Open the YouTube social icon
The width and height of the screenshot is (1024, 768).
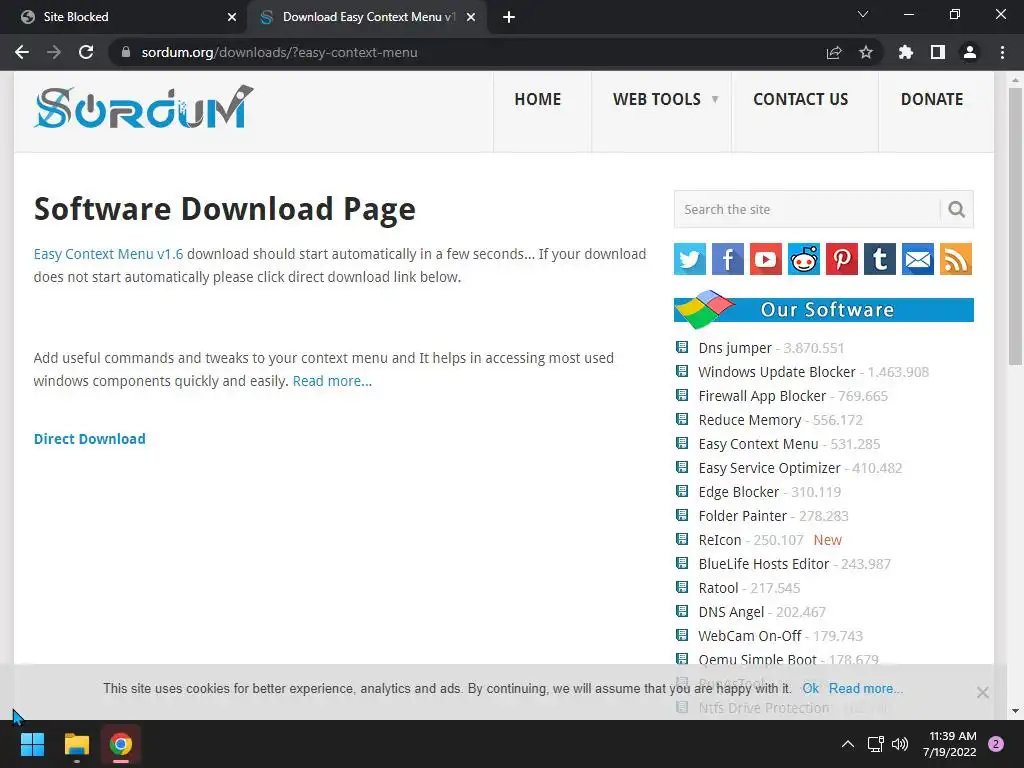coord(765,259)
